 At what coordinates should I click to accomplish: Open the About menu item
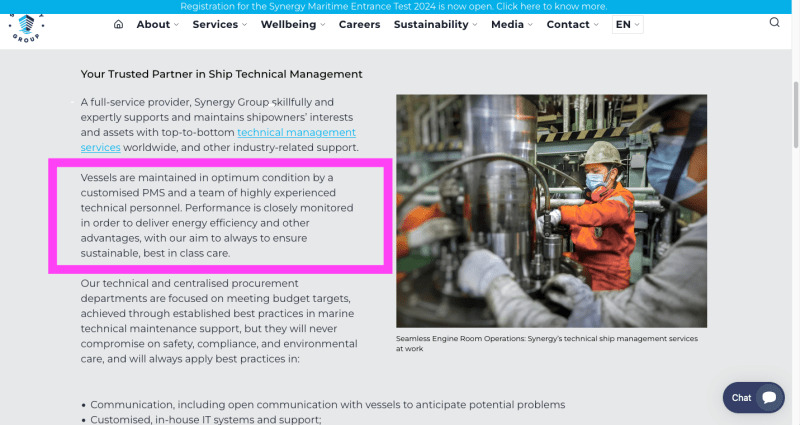153,24
